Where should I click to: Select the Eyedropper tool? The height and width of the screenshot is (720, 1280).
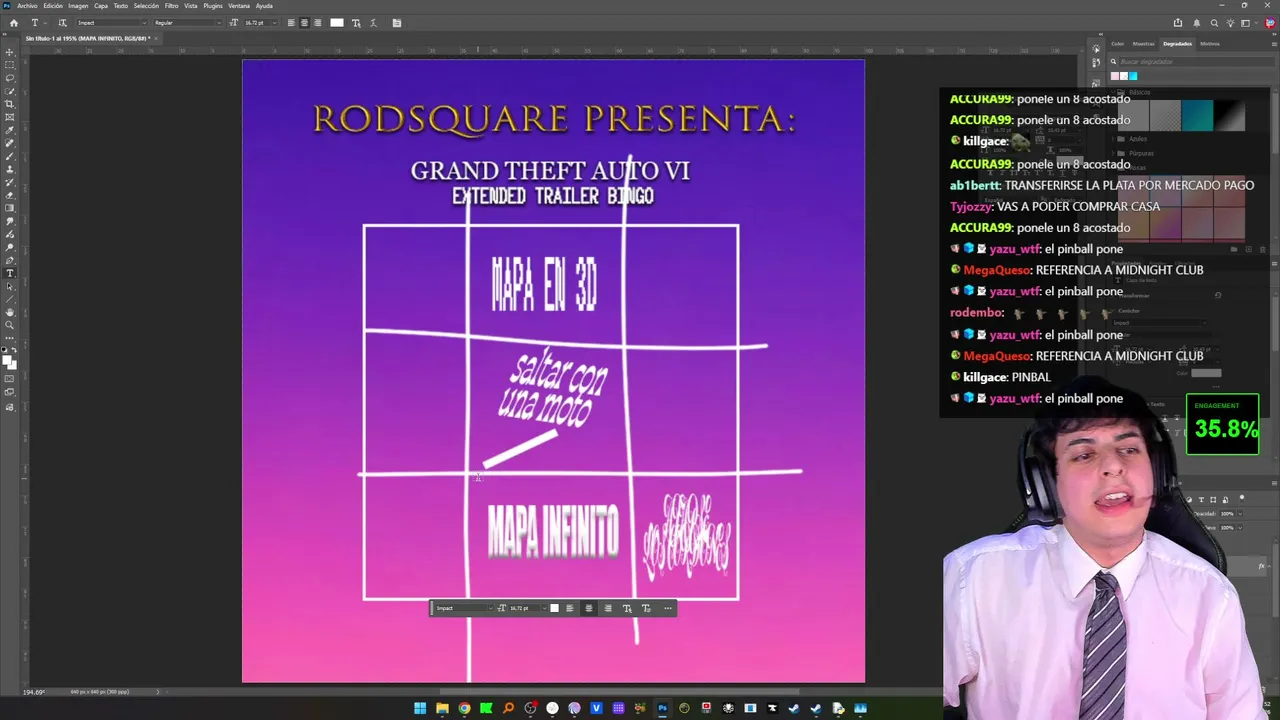point(10,130)
